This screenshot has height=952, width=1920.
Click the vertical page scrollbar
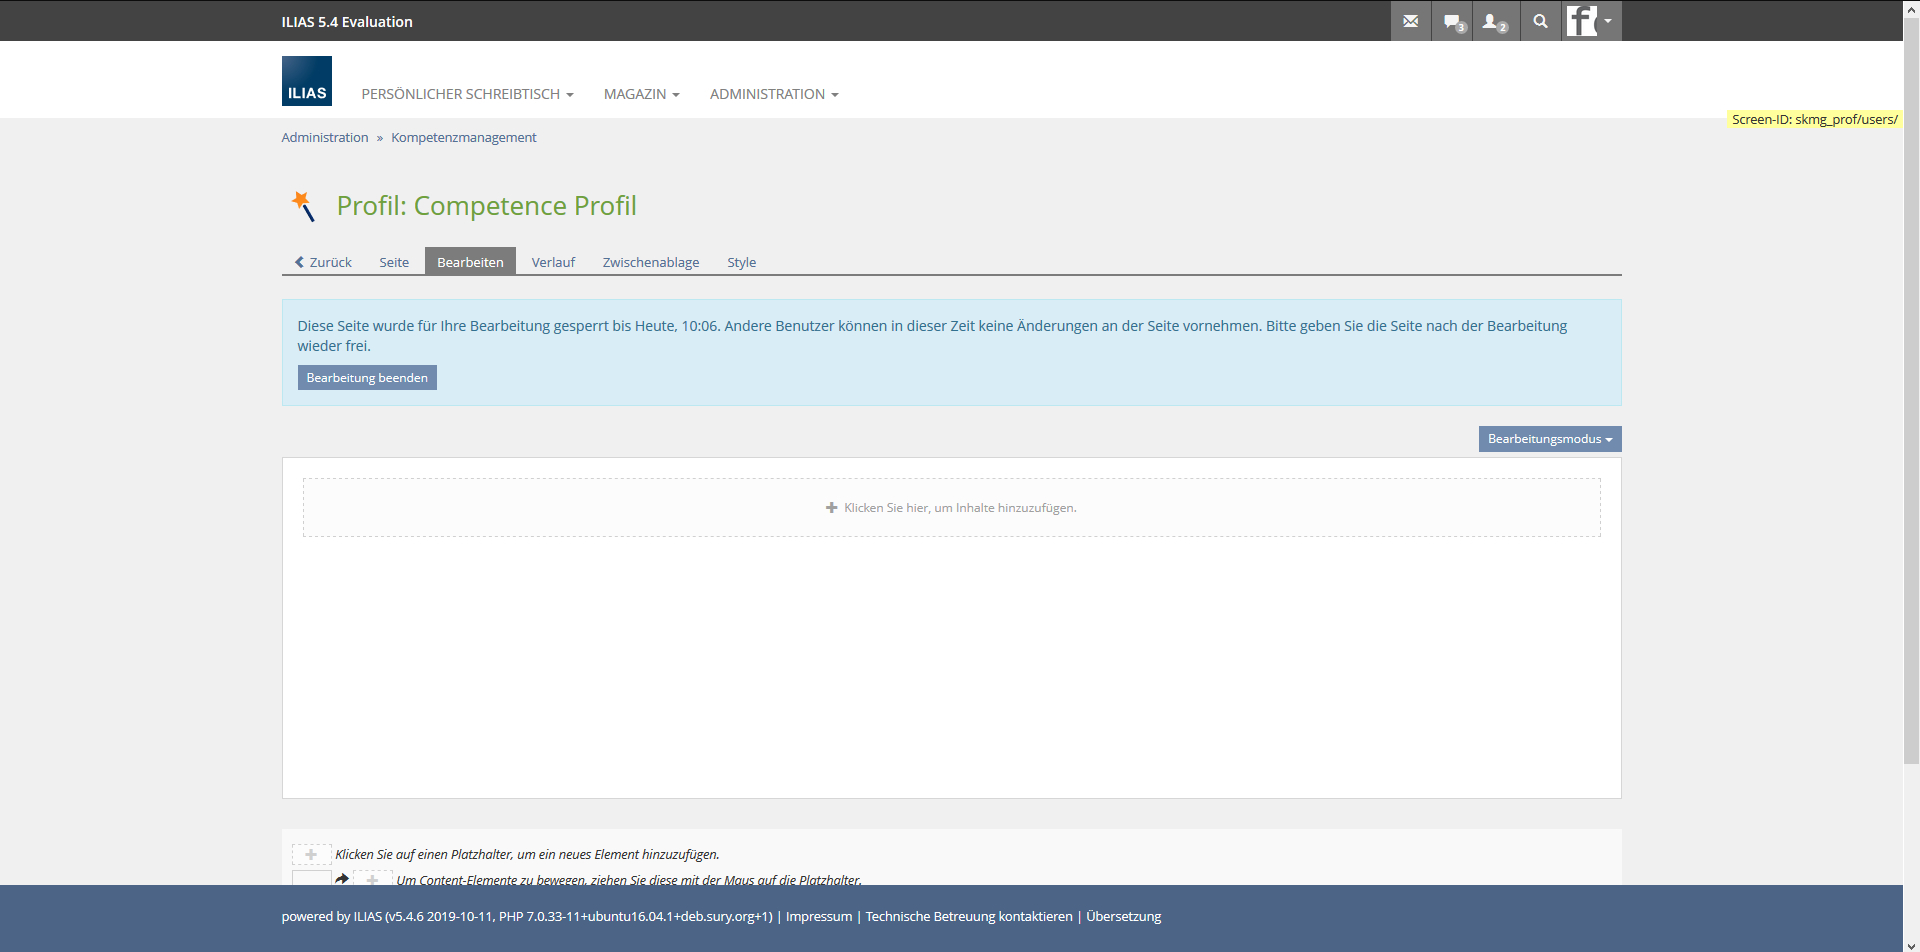point(1911,400)
